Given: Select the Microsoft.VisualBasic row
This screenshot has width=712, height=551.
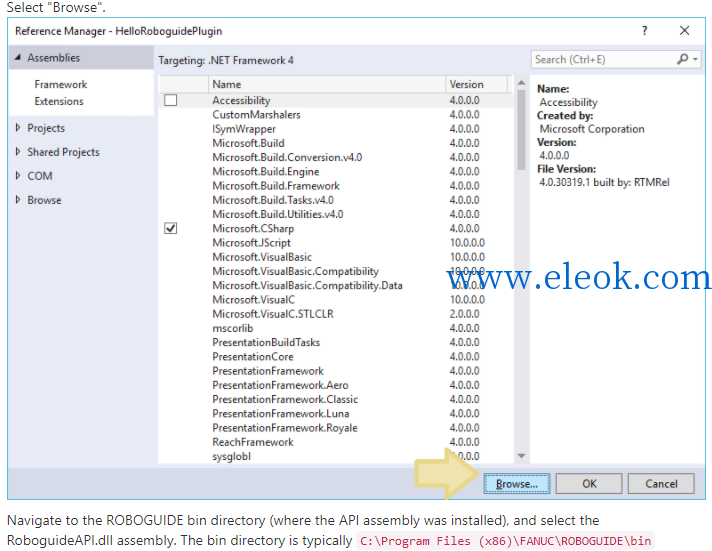Looking at the screenshot, I should click(336, 257).
